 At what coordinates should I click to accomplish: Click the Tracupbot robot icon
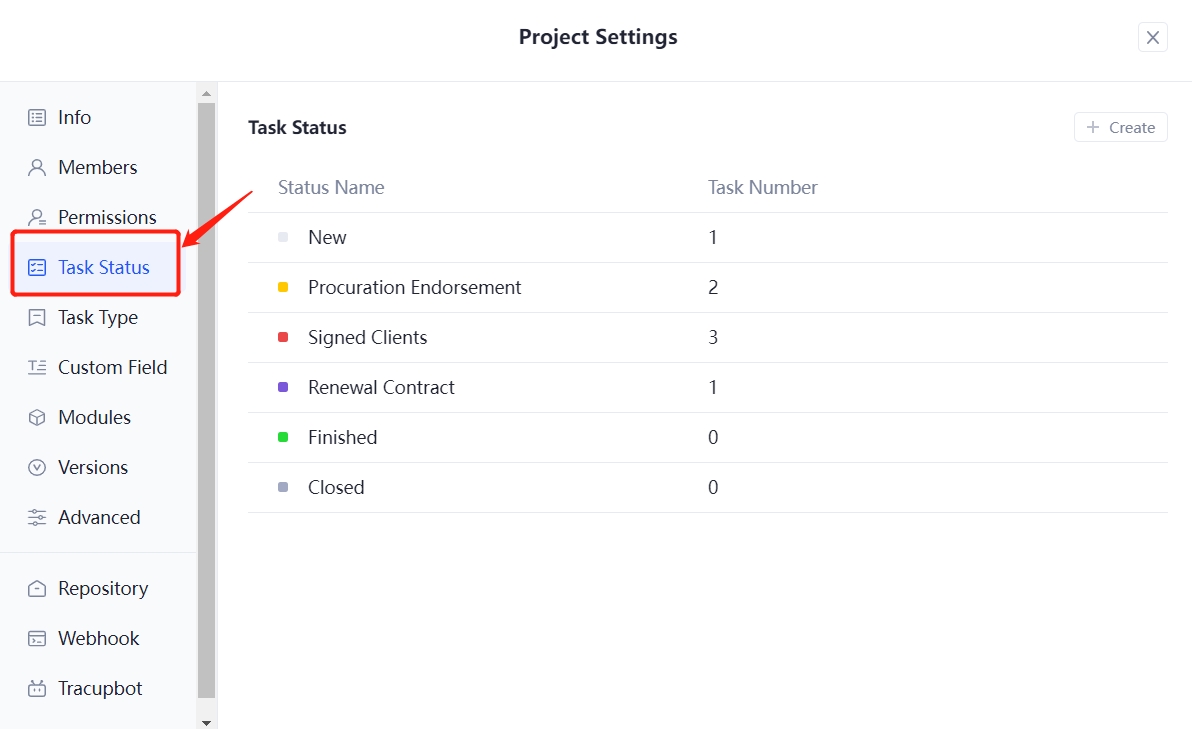[37, 688]
